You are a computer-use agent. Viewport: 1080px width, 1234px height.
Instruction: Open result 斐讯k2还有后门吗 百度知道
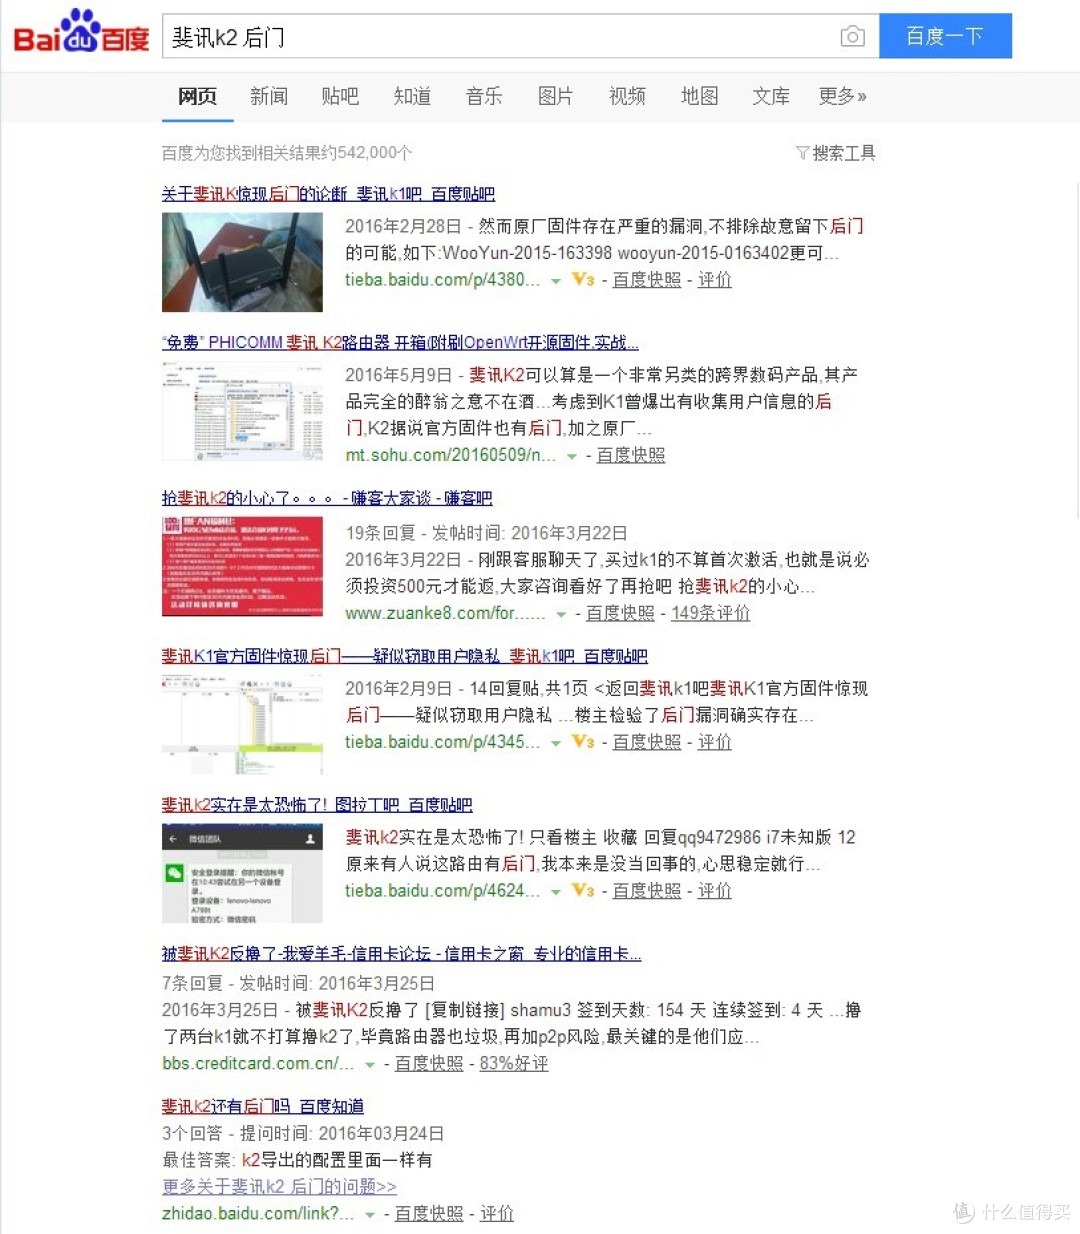(263, 1106)
